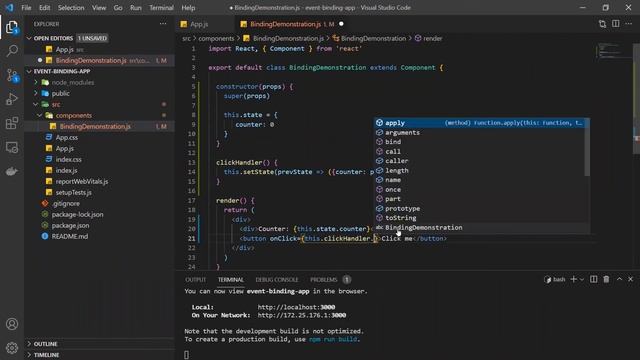Kill the terminal with trash icon

pos(607,279)
